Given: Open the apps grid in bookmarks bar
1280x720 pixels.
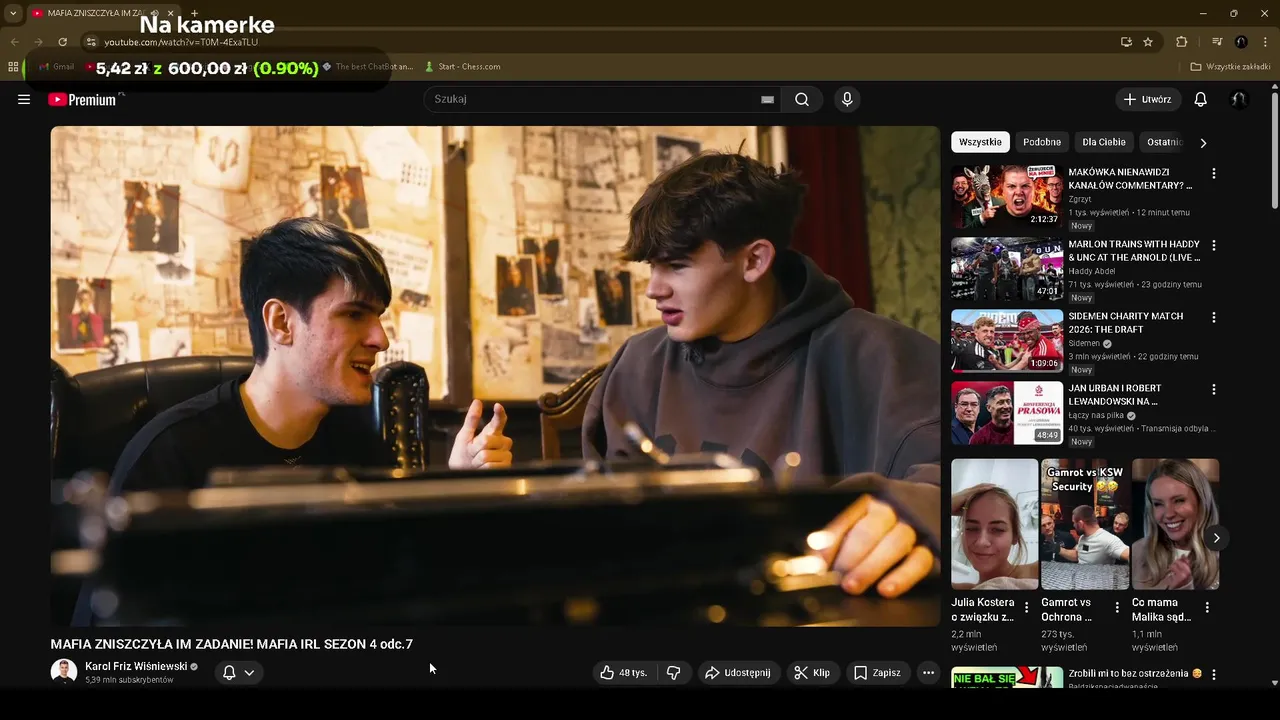Looking at the screenshot, I should pyautogui.click(x=13, y=67).
